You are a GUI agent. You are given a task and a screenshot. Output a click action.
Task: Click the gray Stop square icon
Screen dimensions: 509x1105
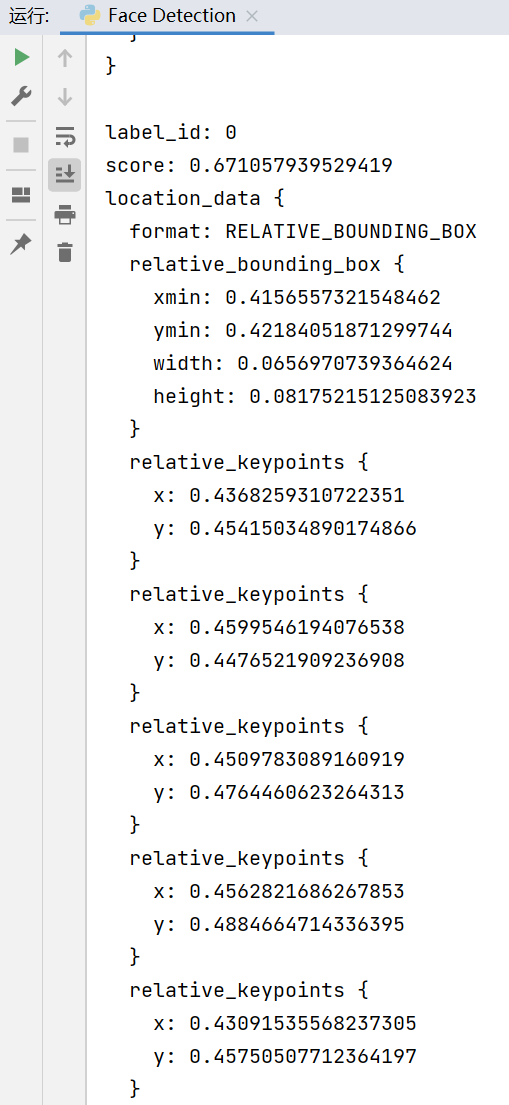click(x=21, y=144)
